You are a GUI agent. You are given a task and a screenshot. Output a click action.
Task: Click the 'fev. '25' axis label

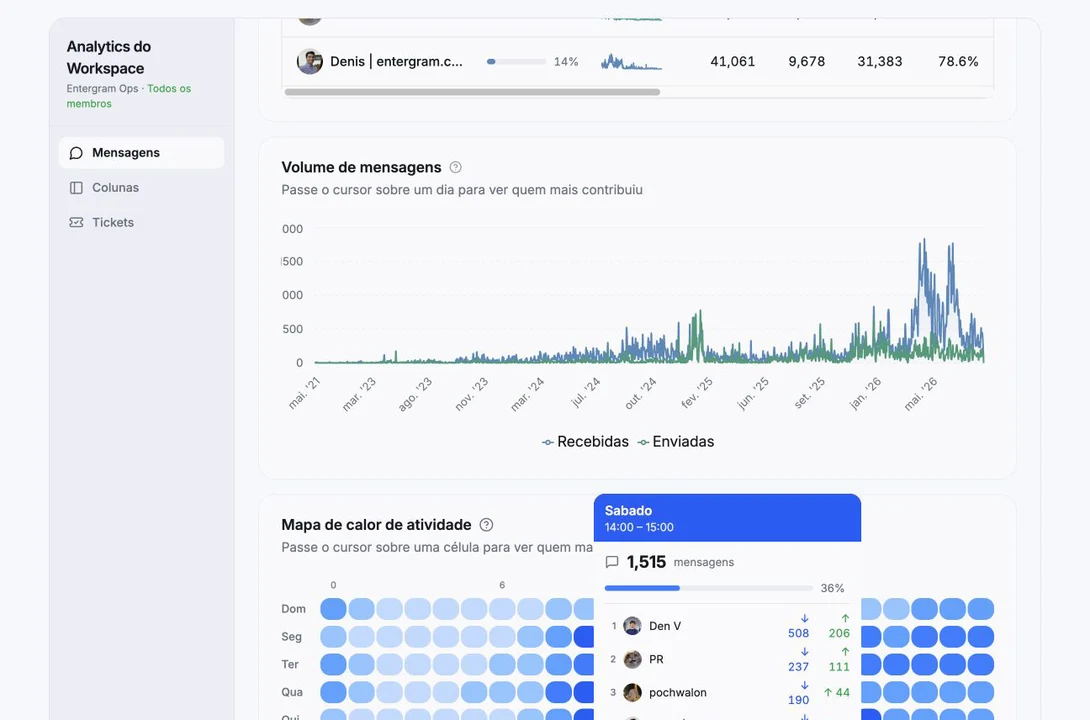click(x=697, y=394)
